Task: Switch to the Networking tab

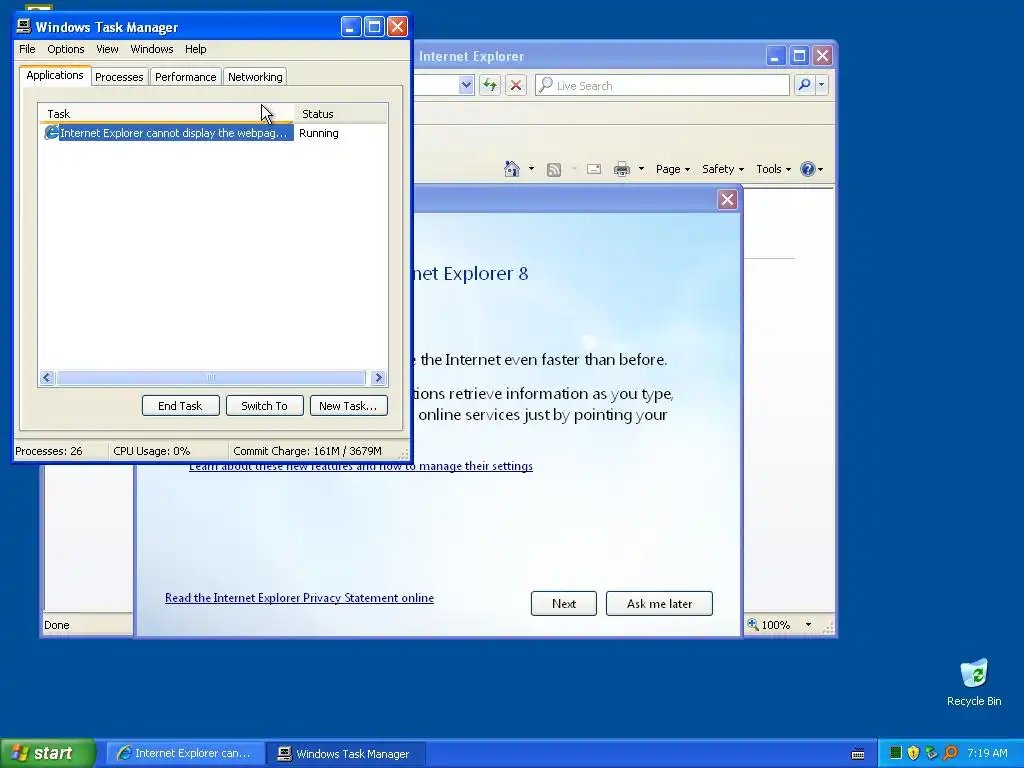Action: click(255, 77)
